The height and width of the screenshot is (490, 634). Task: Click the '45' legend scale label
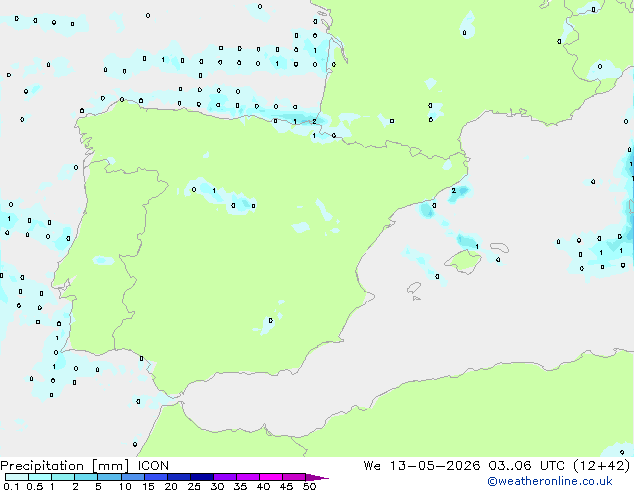(x=286, y=486)
